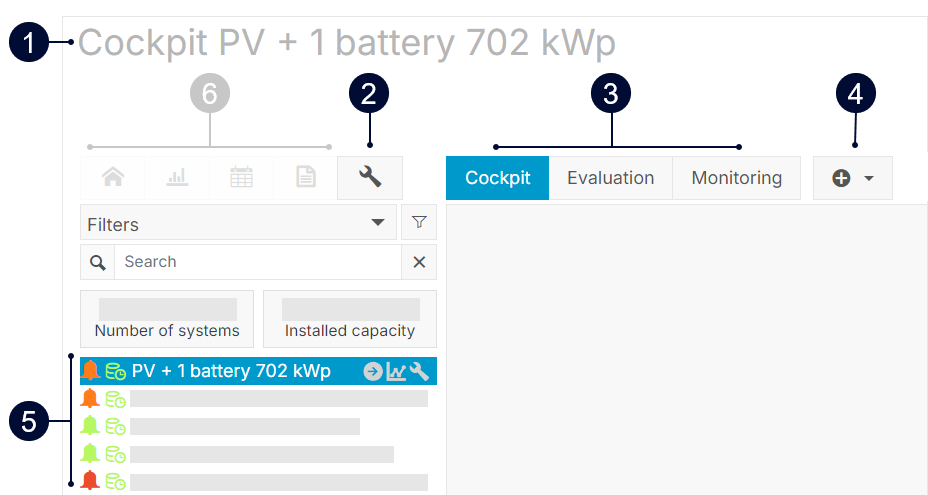Open the plus add dropdown menu

[852, 178]
